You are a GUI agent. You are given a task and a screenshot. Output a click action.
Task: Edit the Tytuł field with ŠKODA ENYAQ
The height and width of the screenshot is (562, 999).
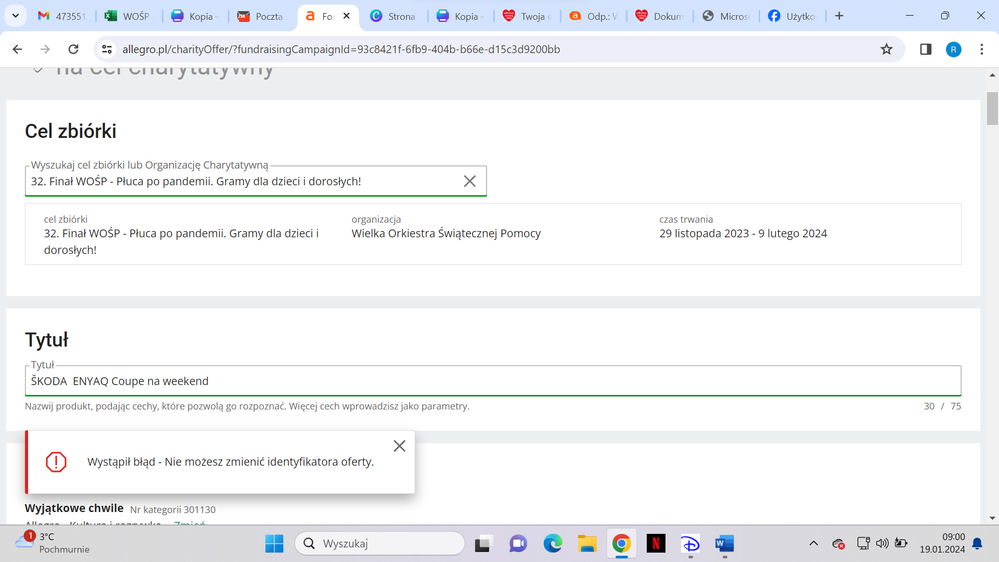tap(492, 381)
